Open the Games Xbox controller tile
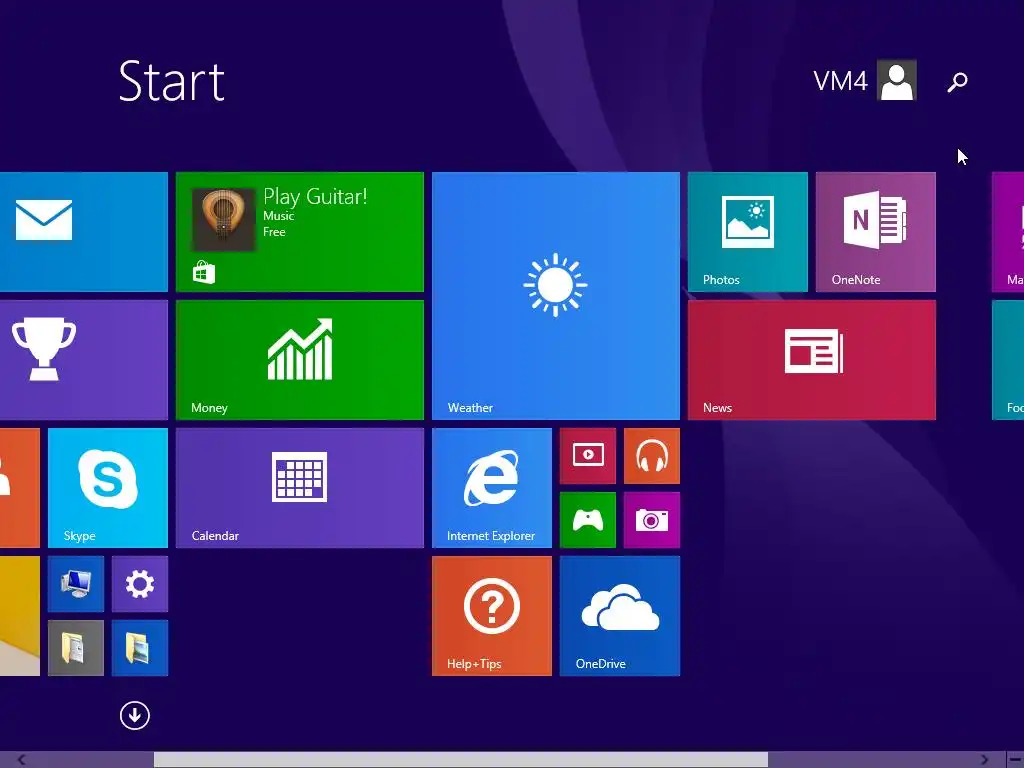 pos(588,520)
